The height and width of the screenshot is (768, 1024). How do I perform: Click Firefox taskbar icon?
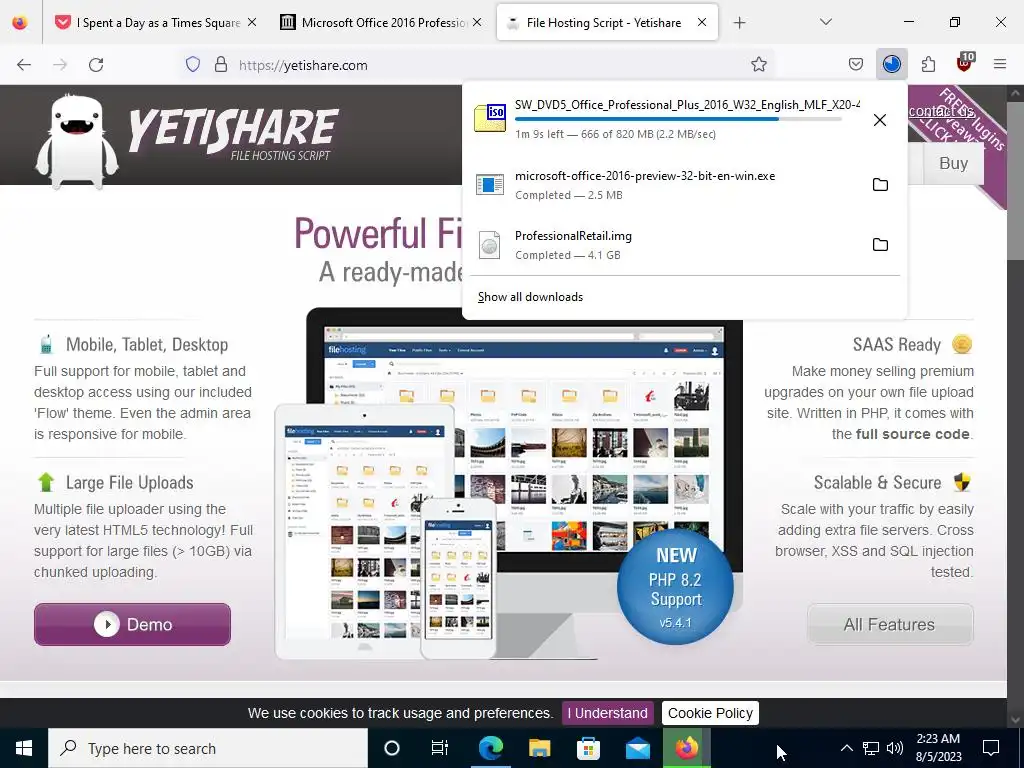[x=686, y=748]
